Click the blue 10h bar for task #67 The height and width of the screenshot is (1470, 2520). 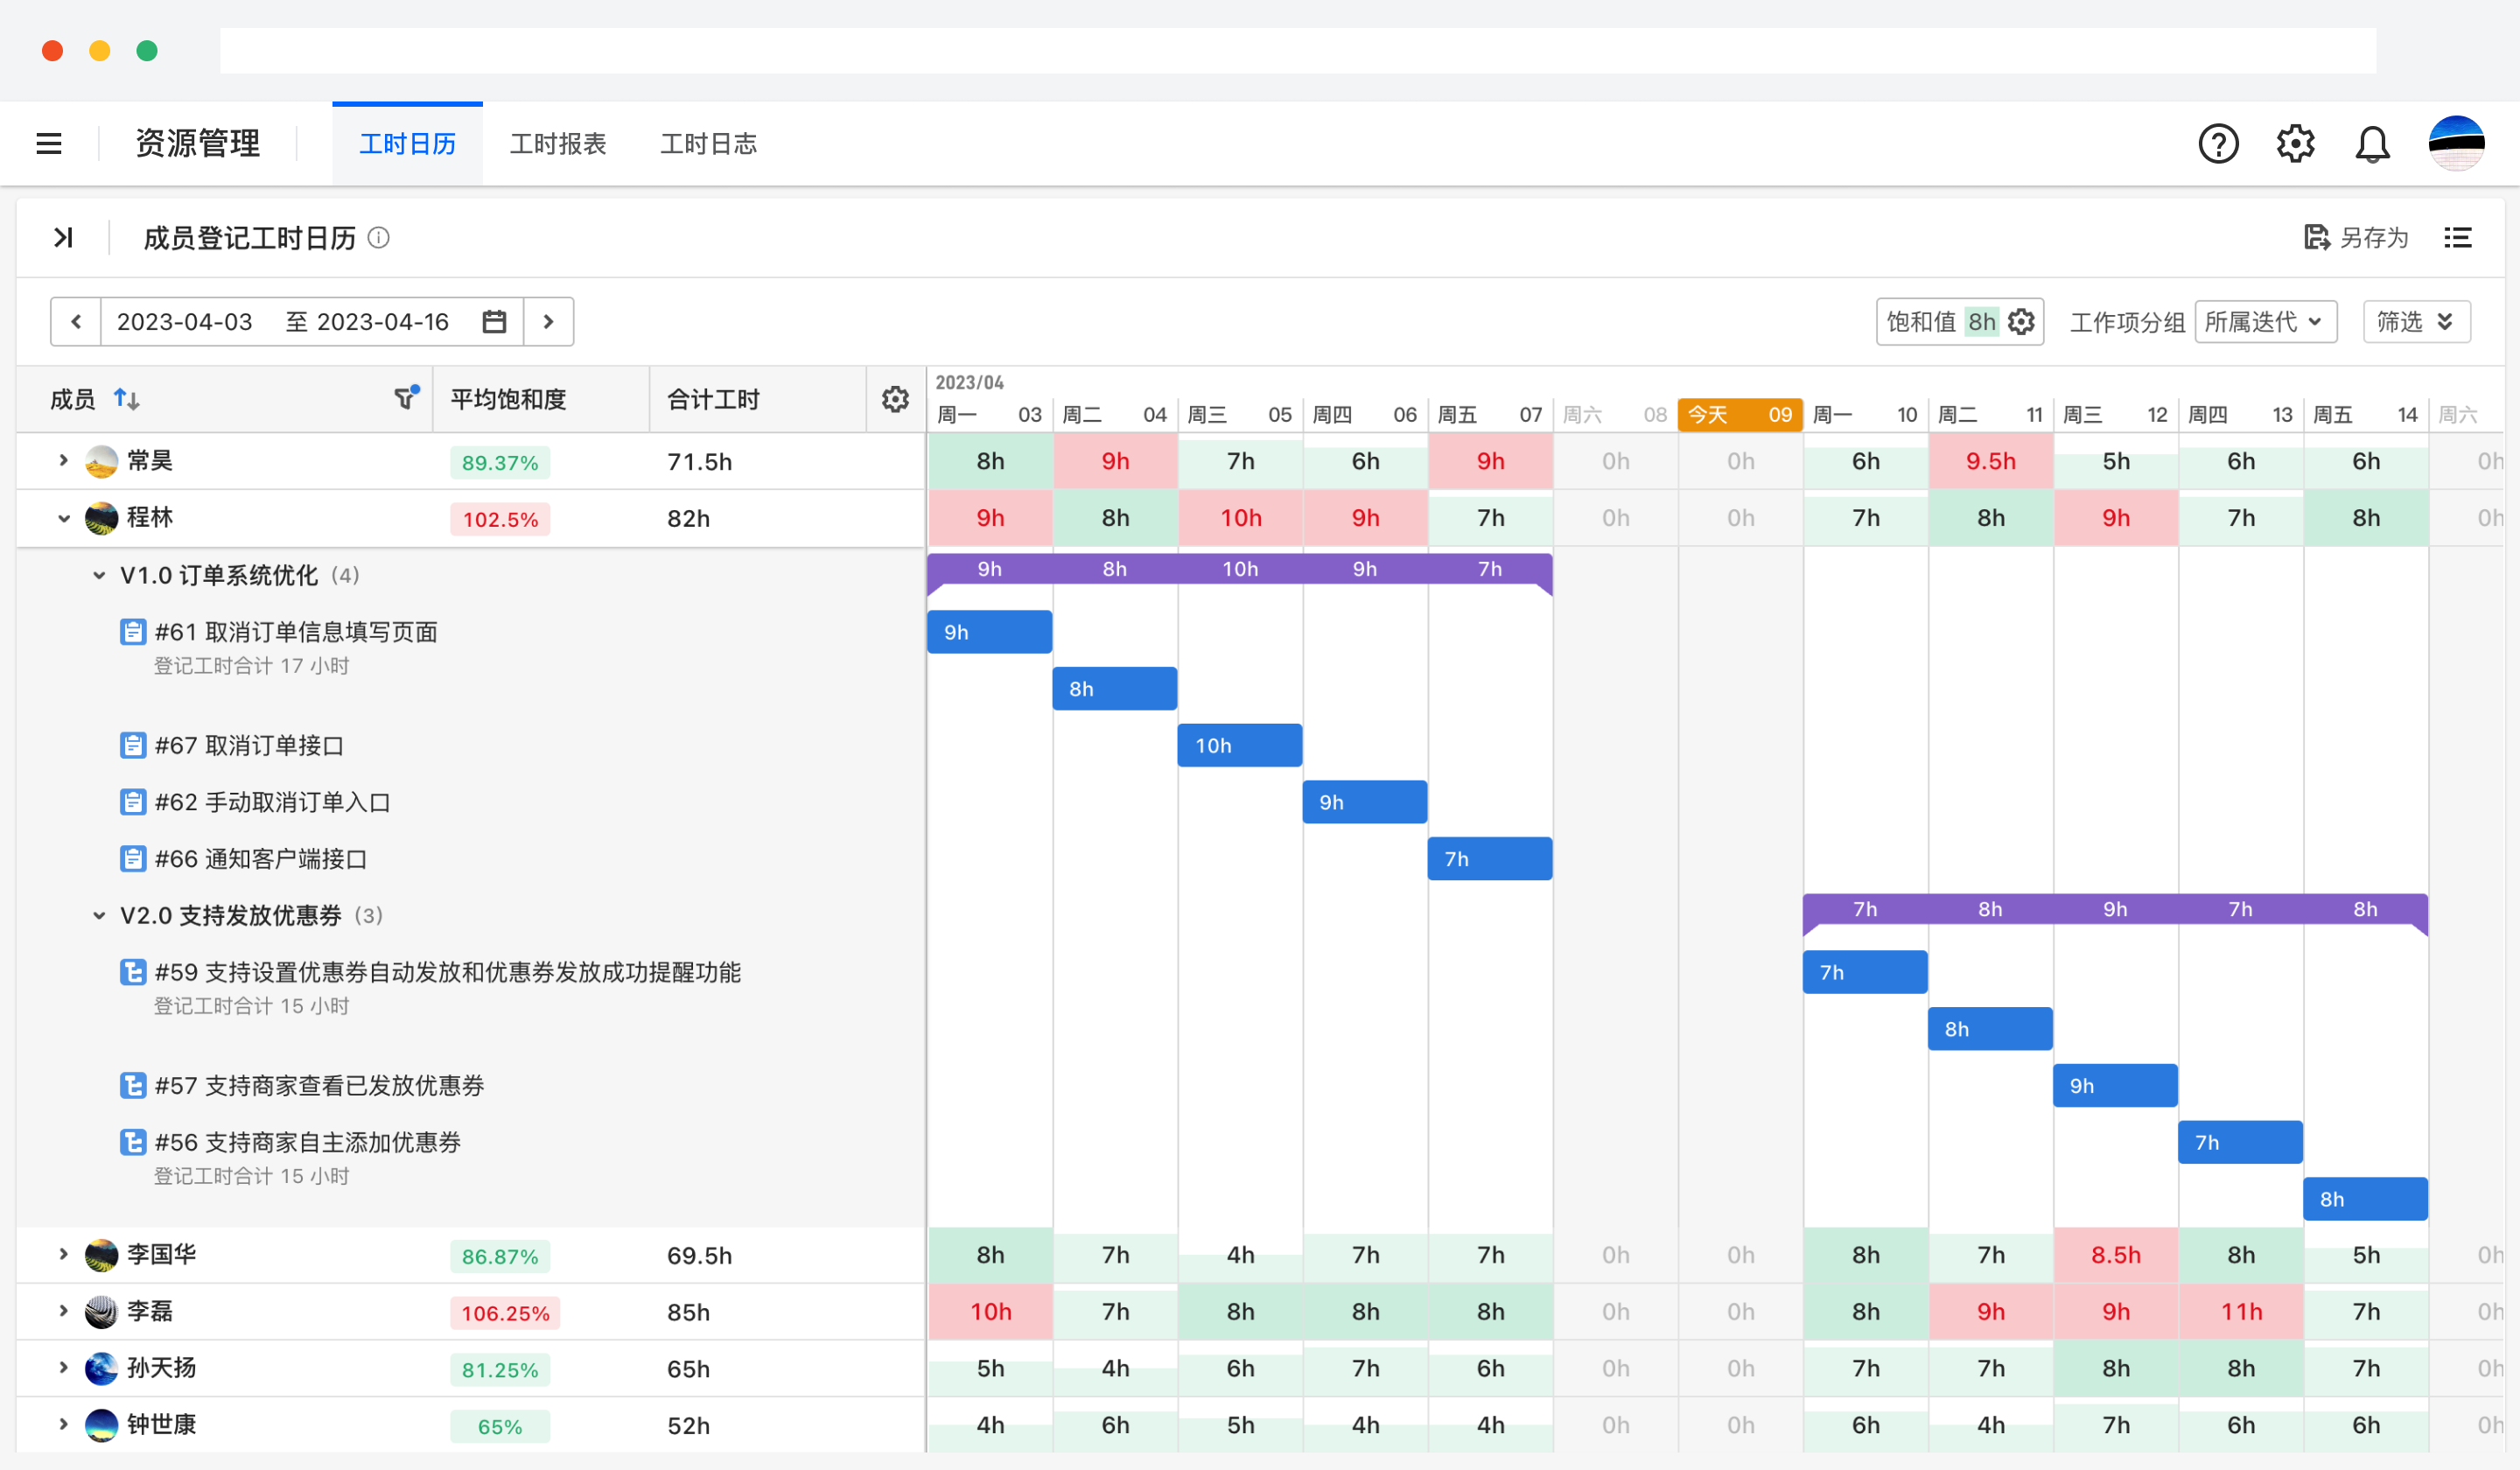[x=1239, y=745]
